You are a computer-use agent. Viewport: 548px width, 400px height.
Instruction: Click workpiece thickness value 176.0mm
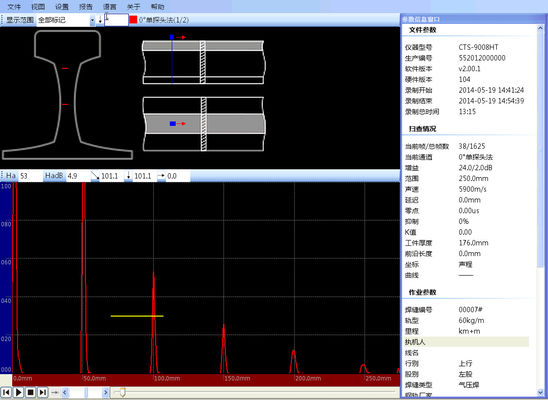473,243
